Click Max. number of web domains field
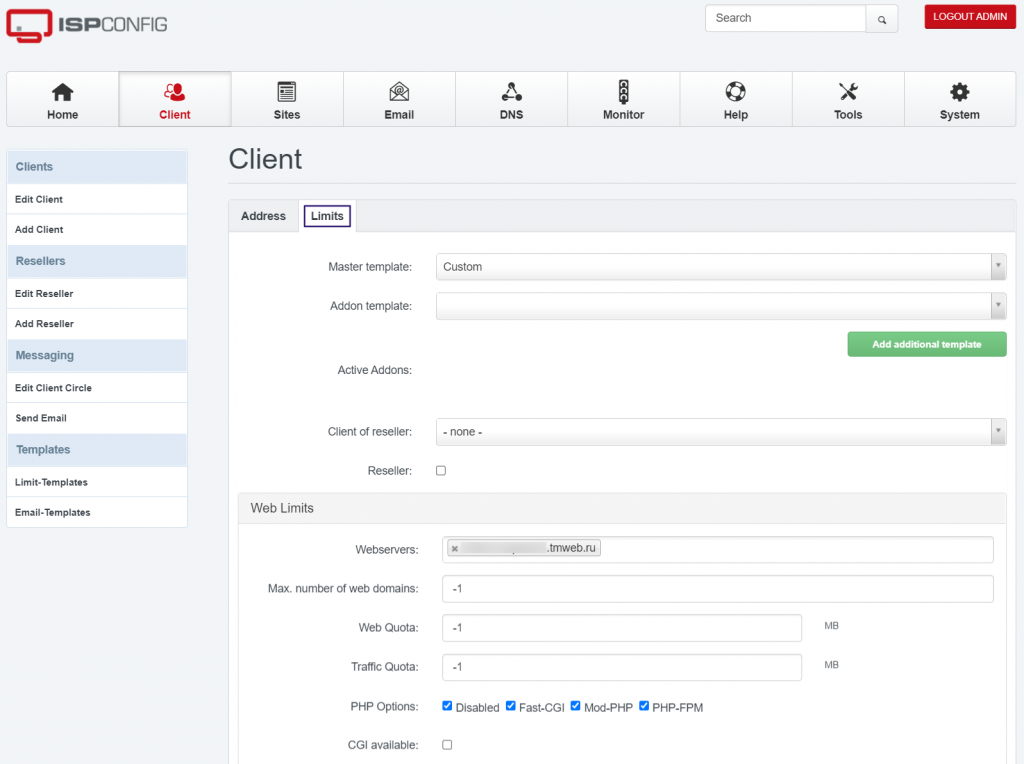 718,589
